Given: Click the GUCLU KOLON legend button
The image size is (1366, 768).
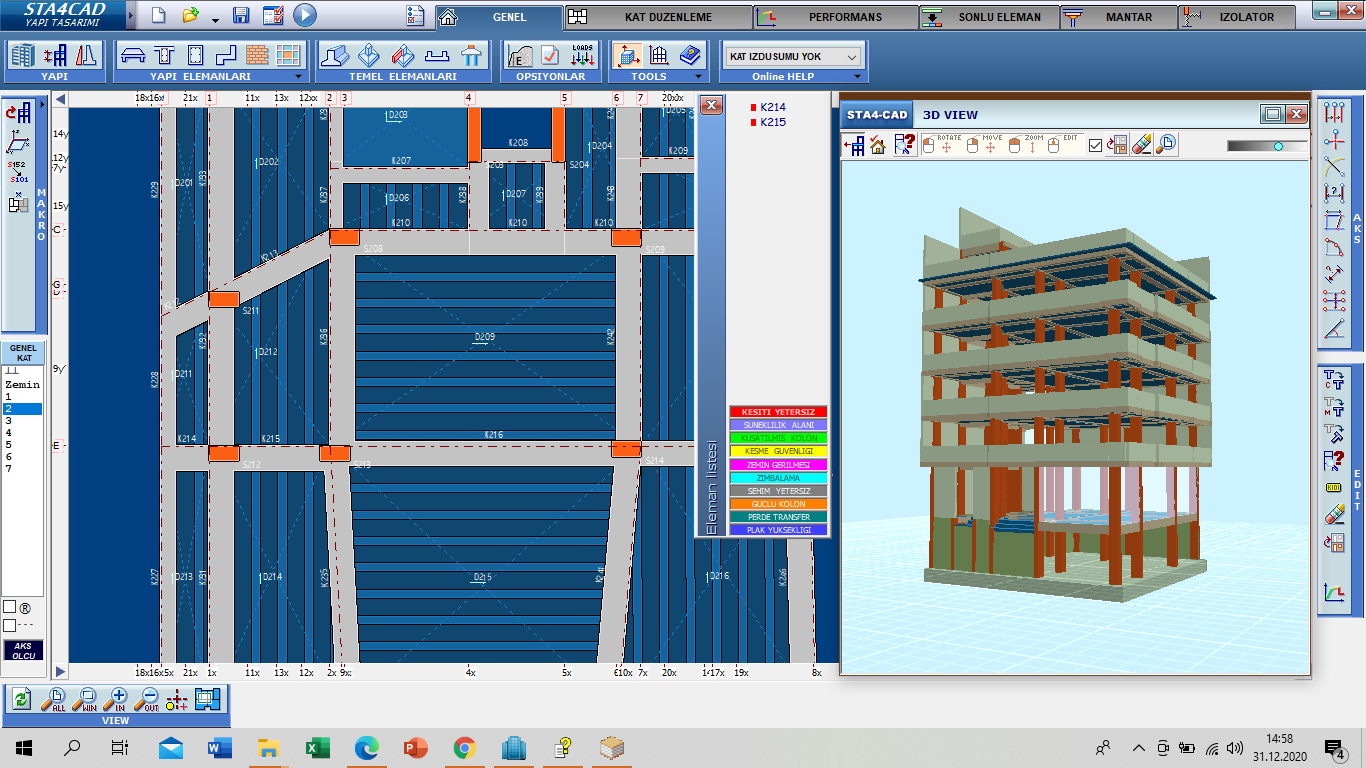Looking at the screenshot, I should coord(778,504).
